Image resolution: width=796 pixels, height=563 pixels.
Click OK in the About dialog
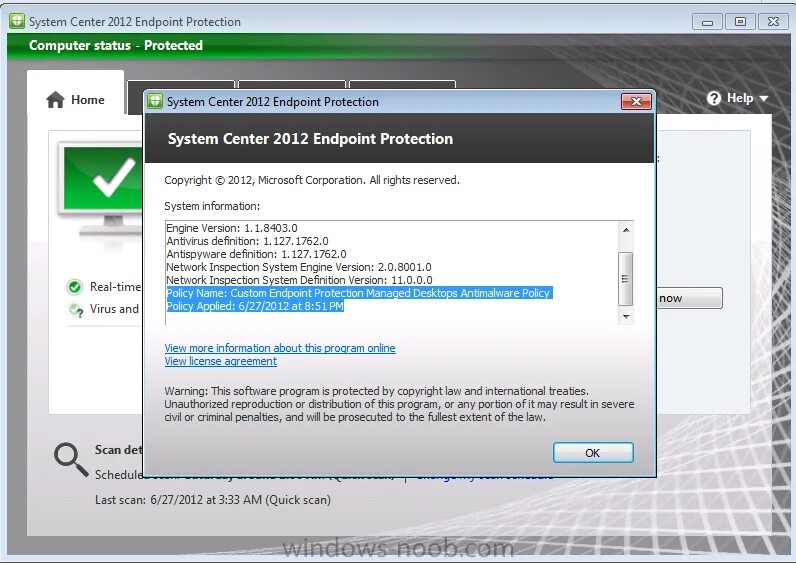click(593, 452)
